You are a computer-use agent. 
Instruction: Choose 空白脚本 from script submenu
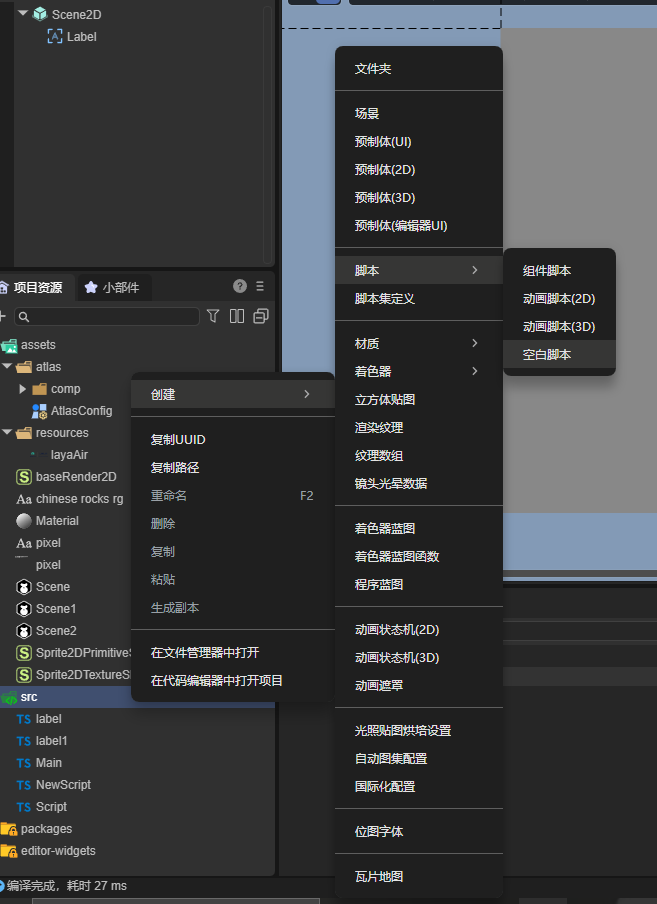(x=547, y=355)
